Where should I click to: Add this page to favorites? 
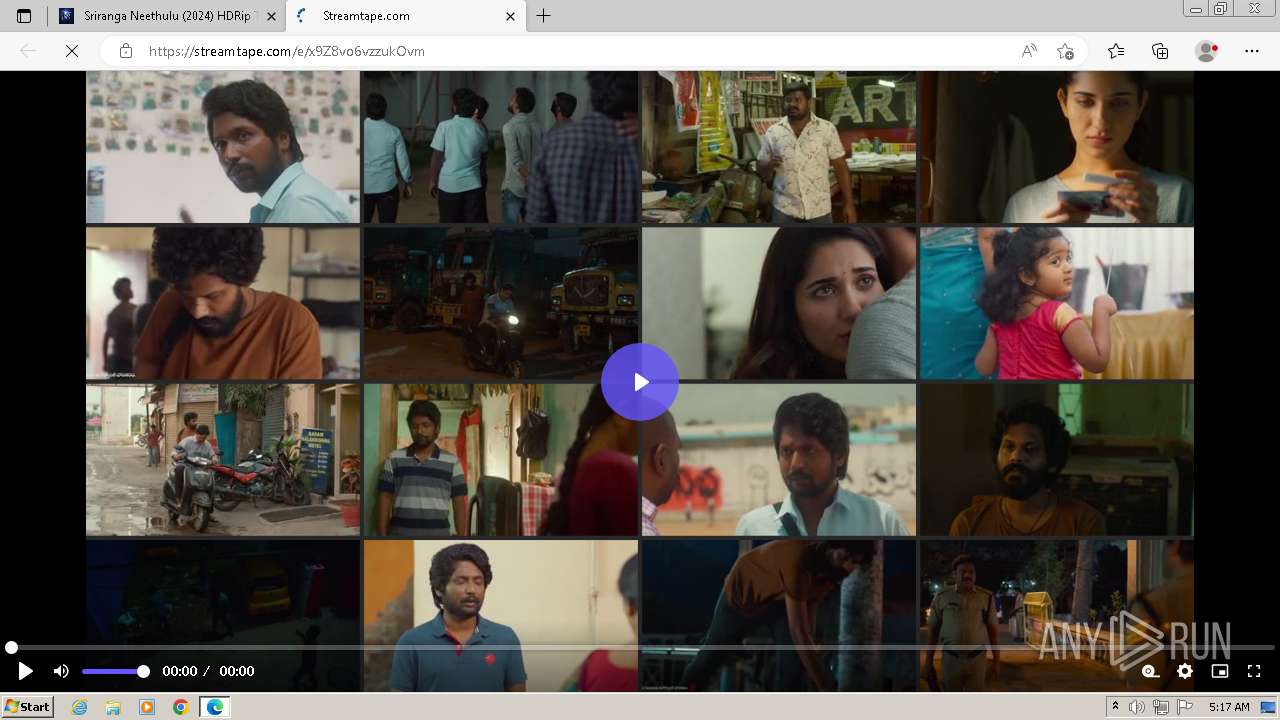click(x=1065, y=51)
